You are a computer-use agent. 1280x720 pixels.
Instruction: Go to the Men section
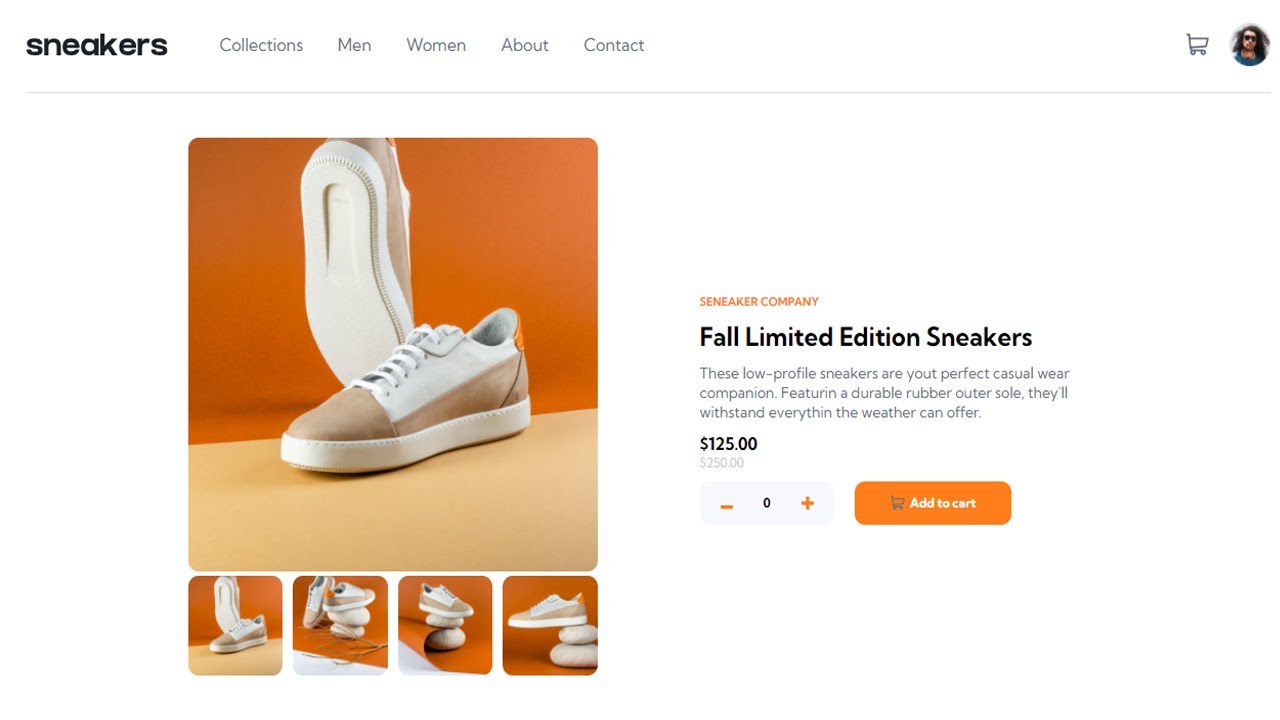pos(354,45)
